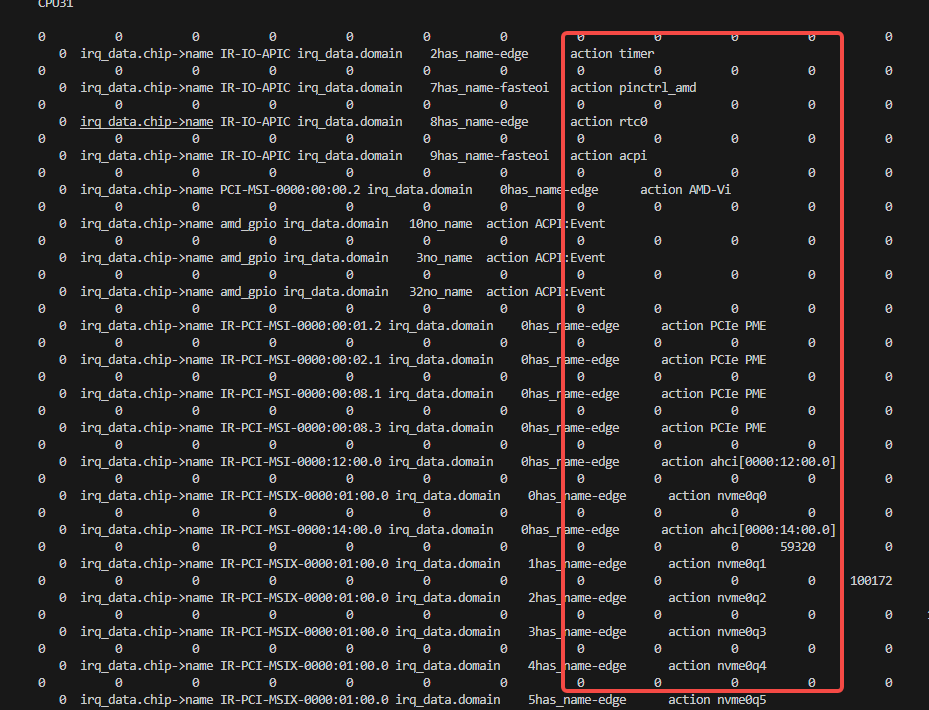
Task: Select 'ahci[0000:12:00.0]' action text
Action: pyautogui.click(x=773, y=462)
